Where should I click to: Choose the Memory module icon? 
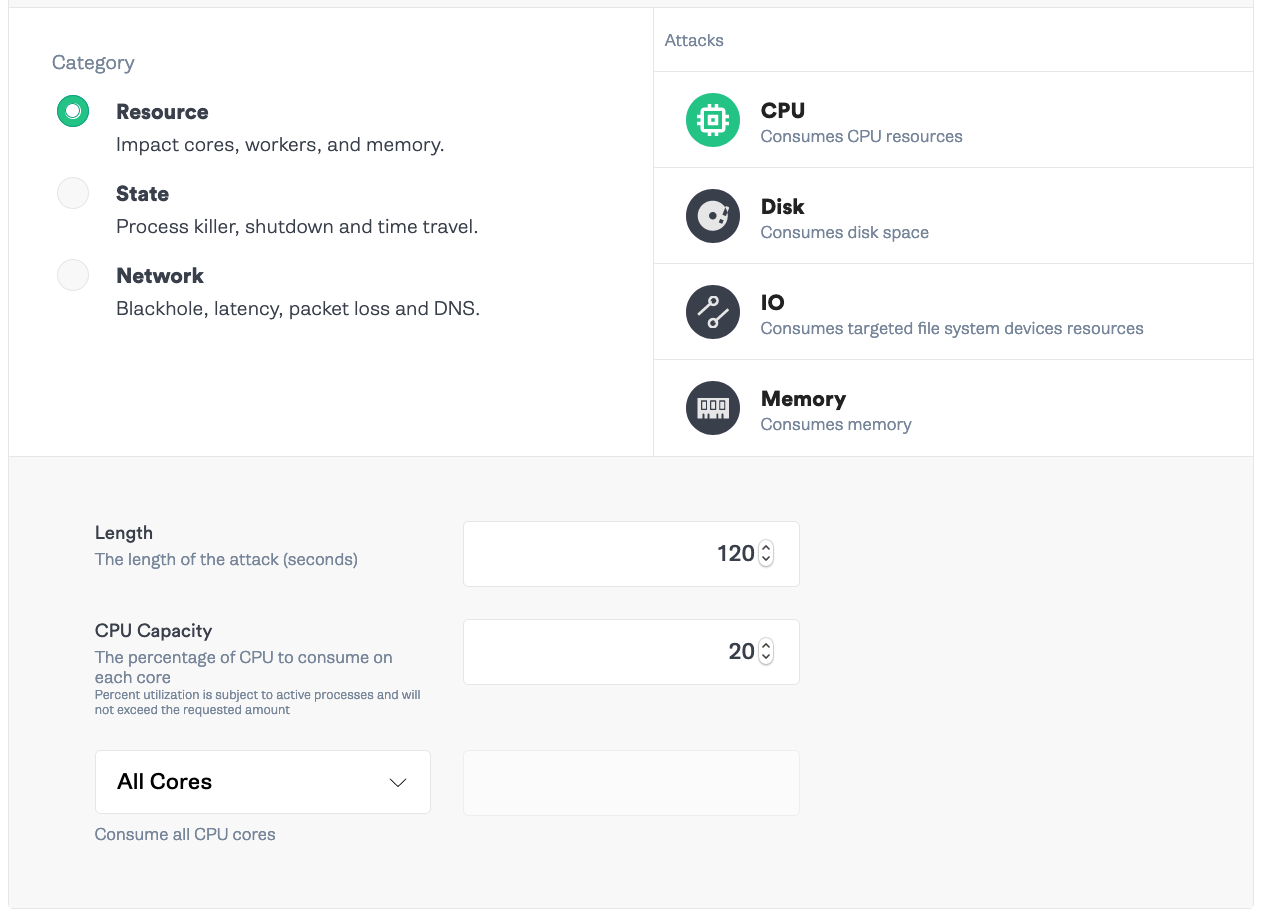[713, 408]
